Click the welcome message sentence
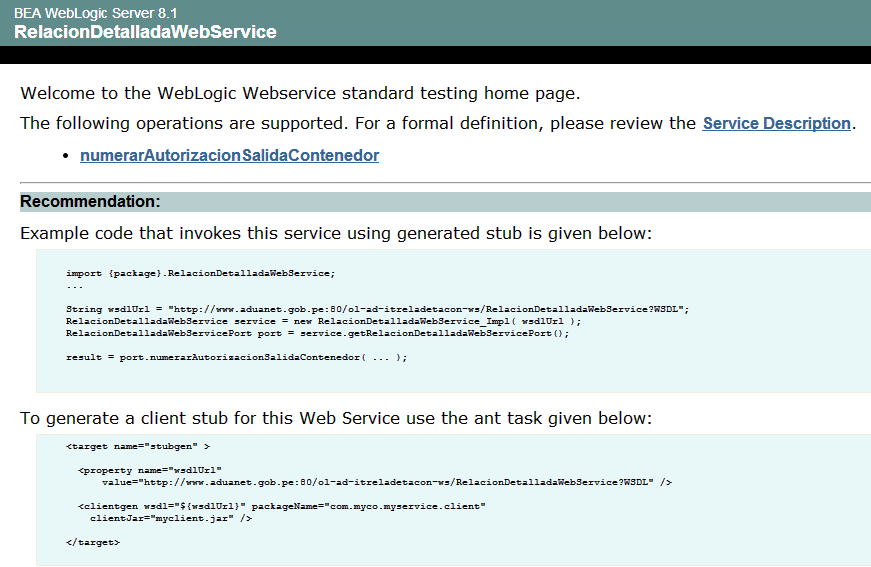Viewport: 871px width, 567px height. pyautogui.click(x=300, y=93)
